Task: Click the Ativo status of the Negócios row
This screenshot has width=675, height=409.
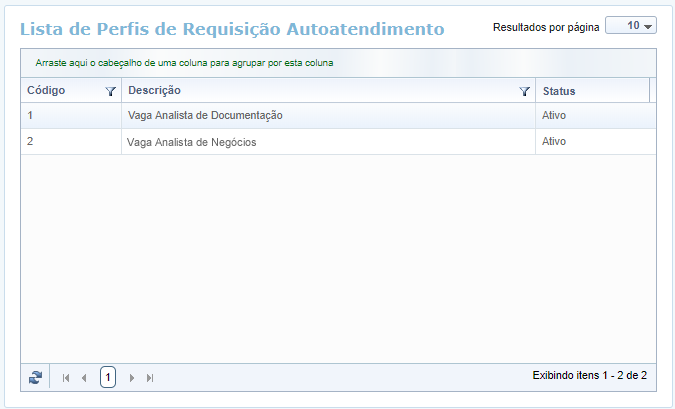Action: pyautogui.click(x=554, y=141)
